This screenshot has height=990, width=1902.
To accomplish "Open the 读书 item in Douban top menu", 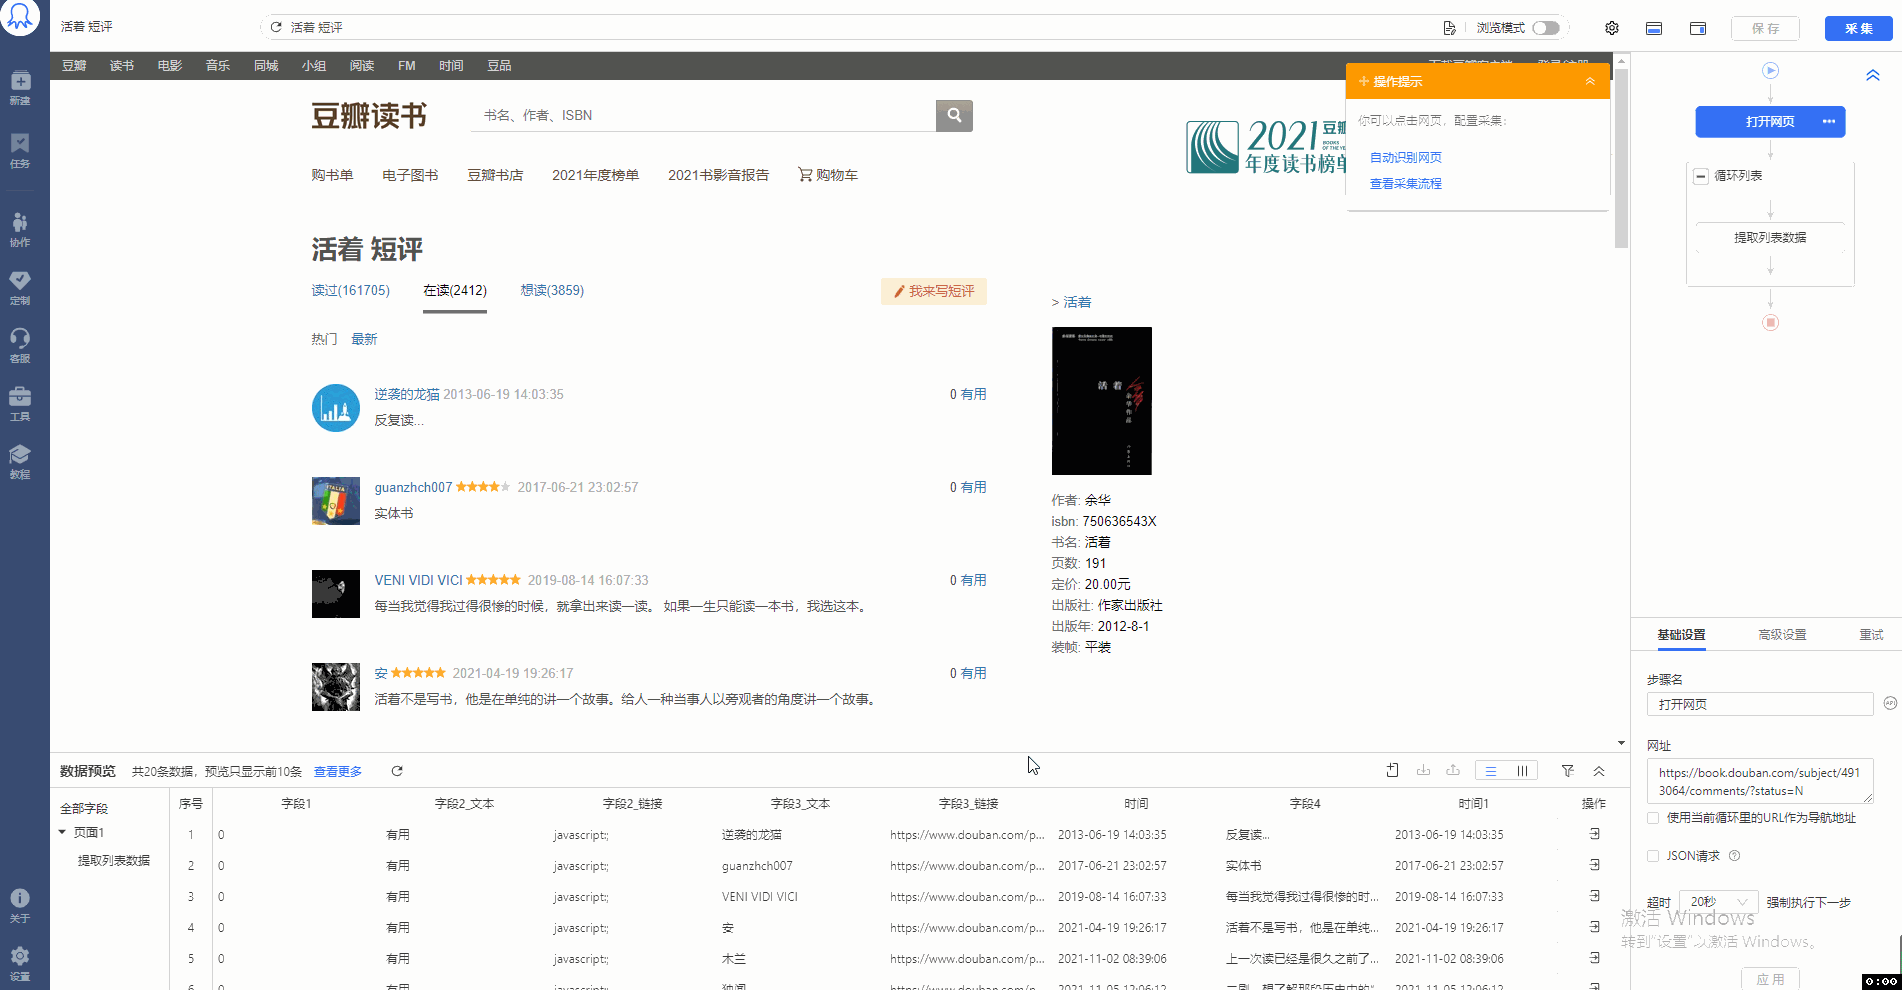I will tap(122, 66).
